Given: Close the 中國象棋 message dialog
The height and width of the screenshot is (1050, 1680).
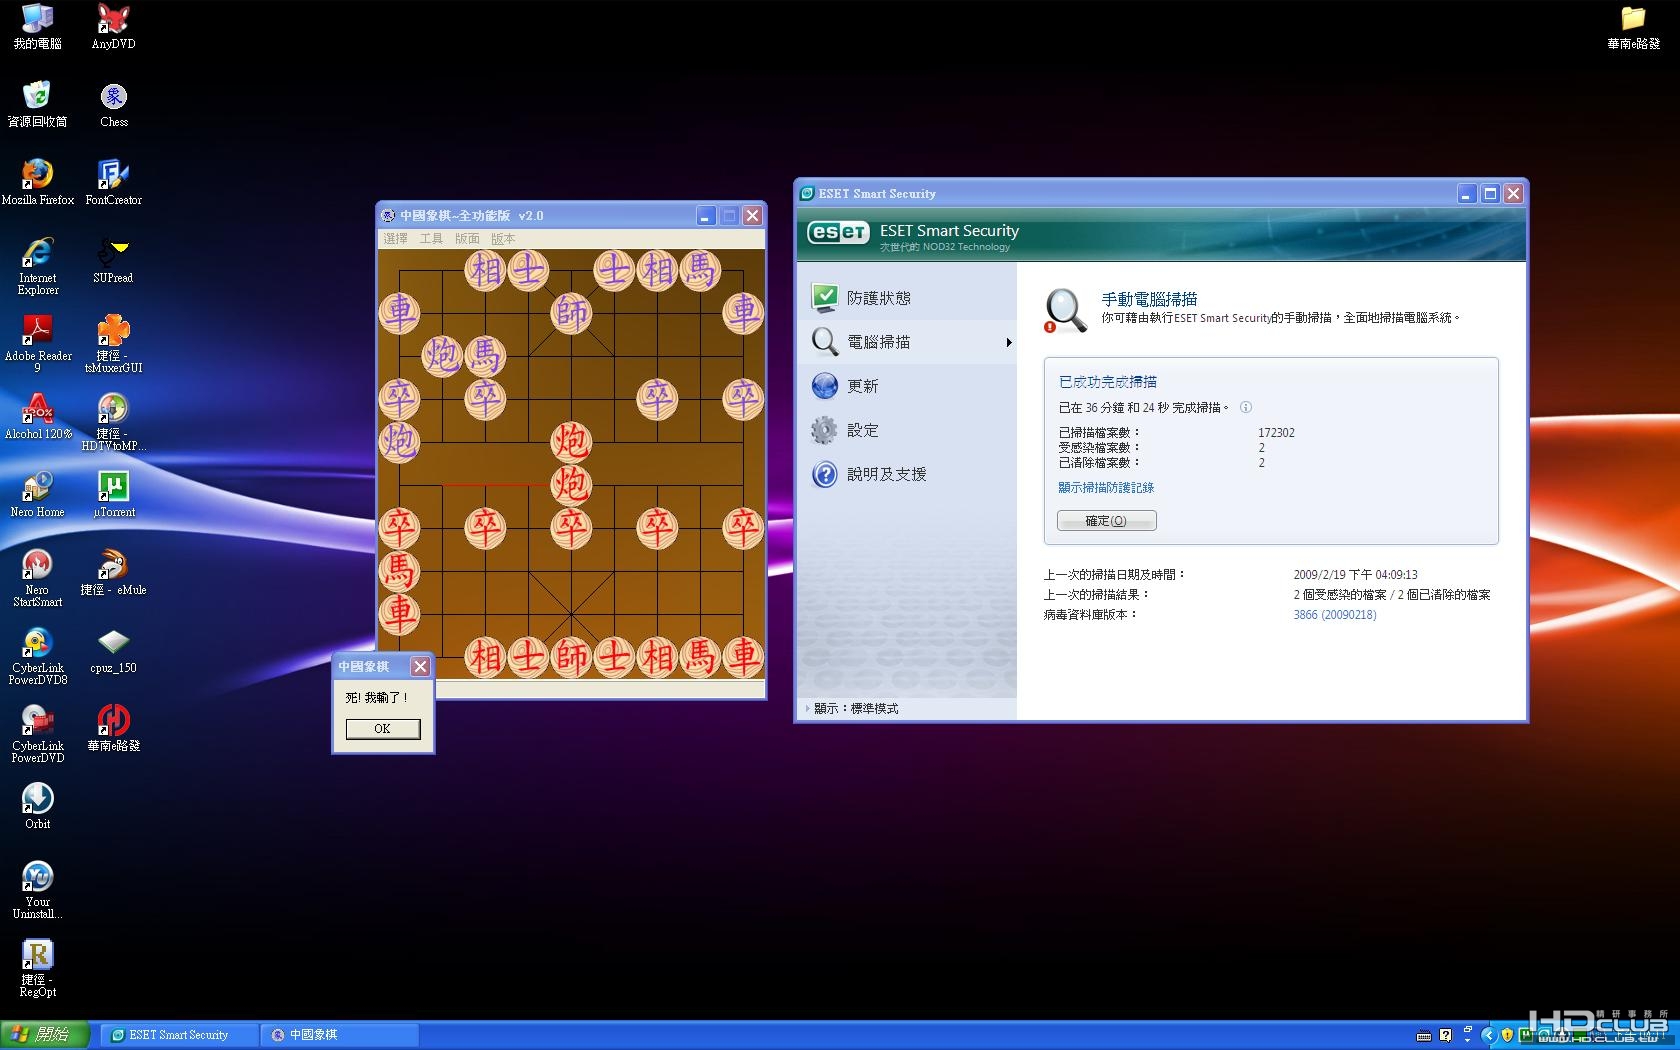Looking at the screenshot, I should [x=421, y=666].
